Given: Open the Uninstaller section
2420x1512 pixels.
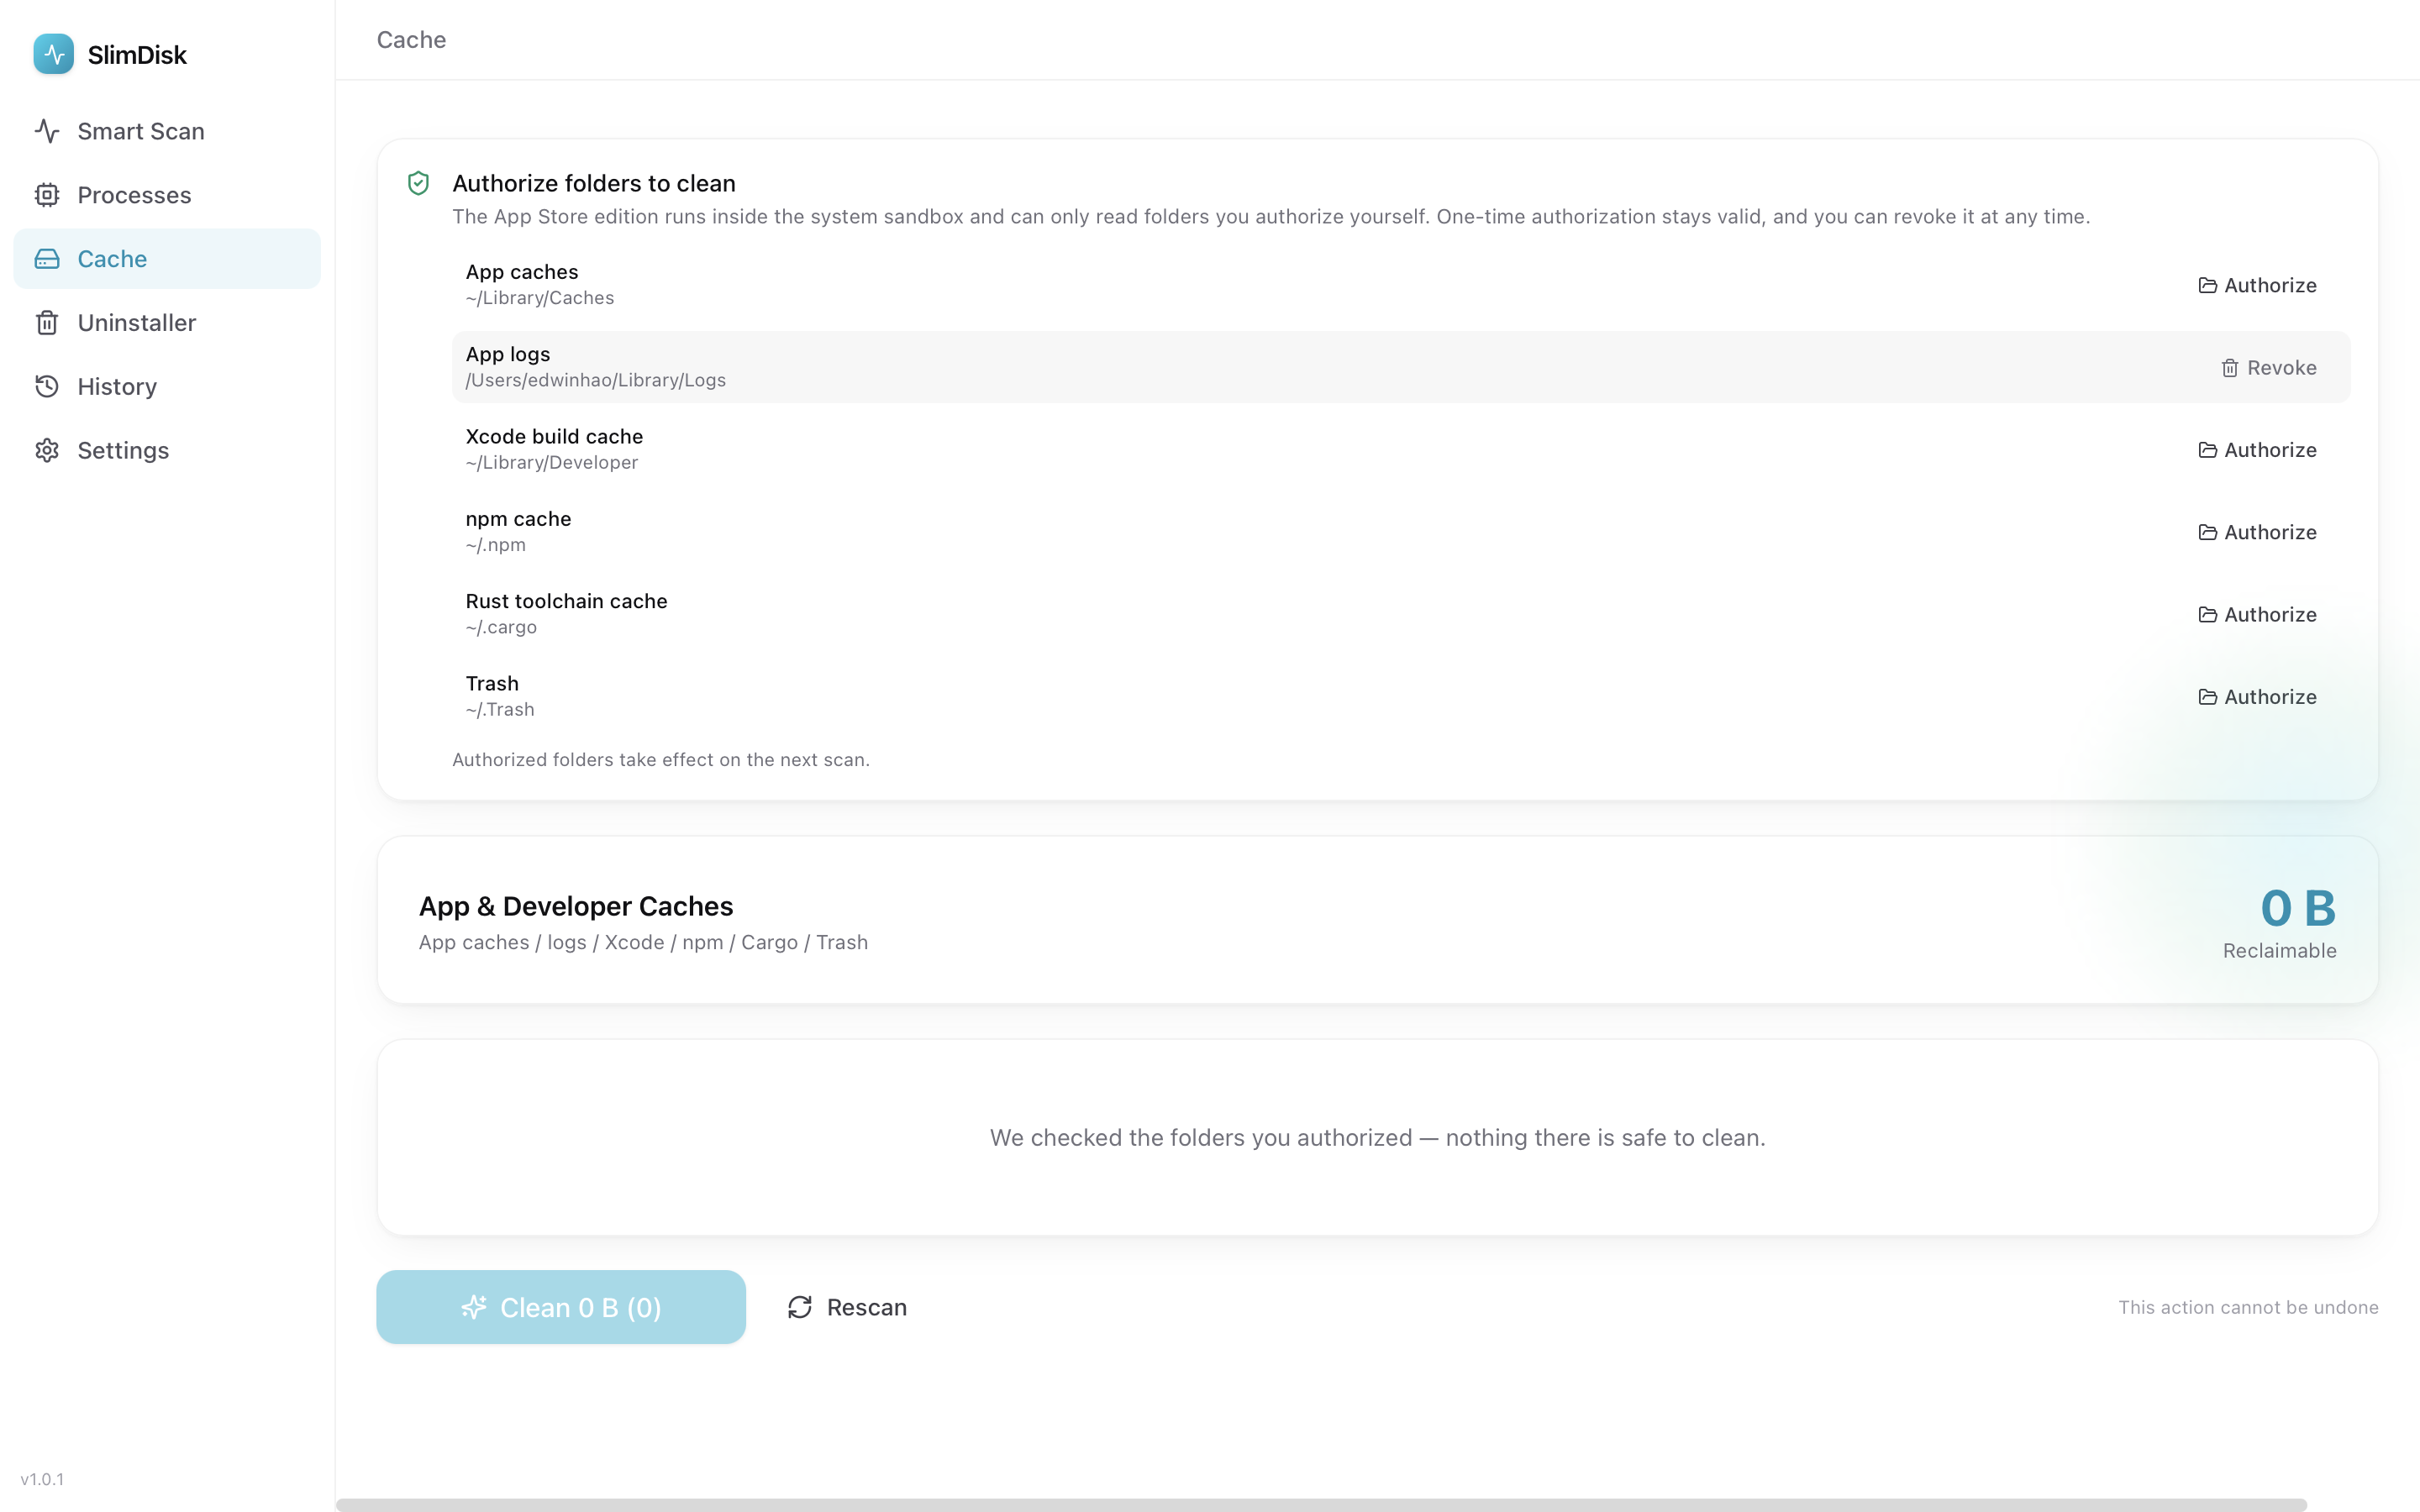Looking at the screenshot, I should (x=167, y=323).
